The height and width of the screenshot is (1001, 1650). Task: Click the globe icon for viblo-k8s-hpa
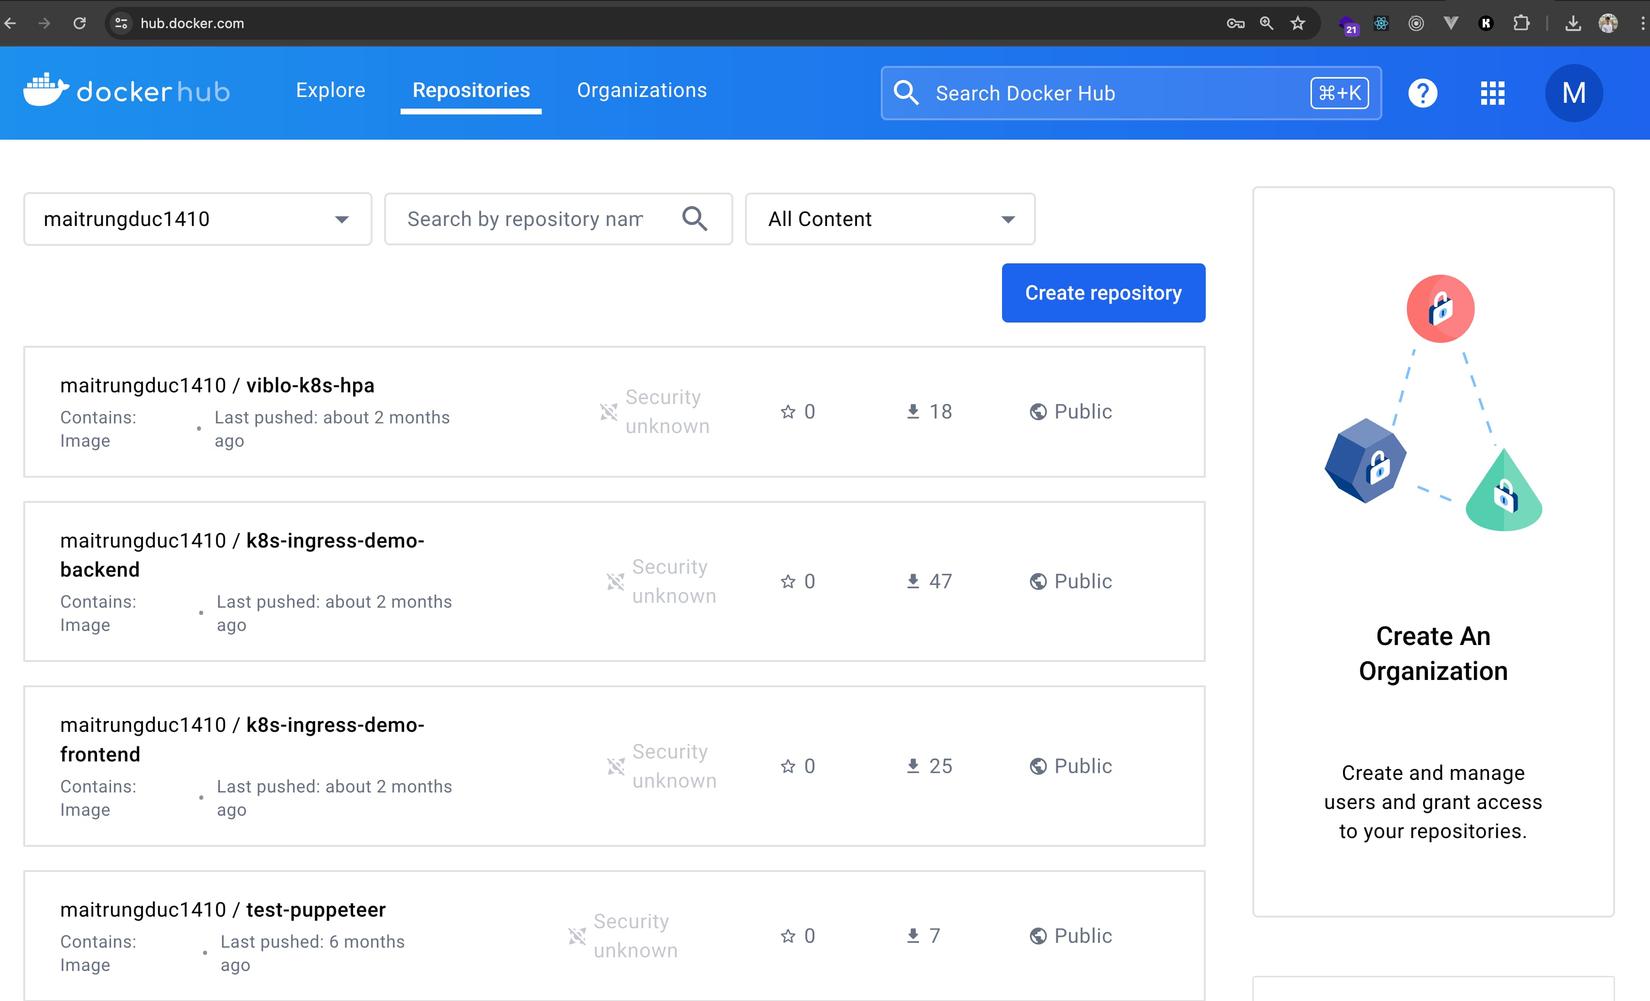click(1038, 412)
